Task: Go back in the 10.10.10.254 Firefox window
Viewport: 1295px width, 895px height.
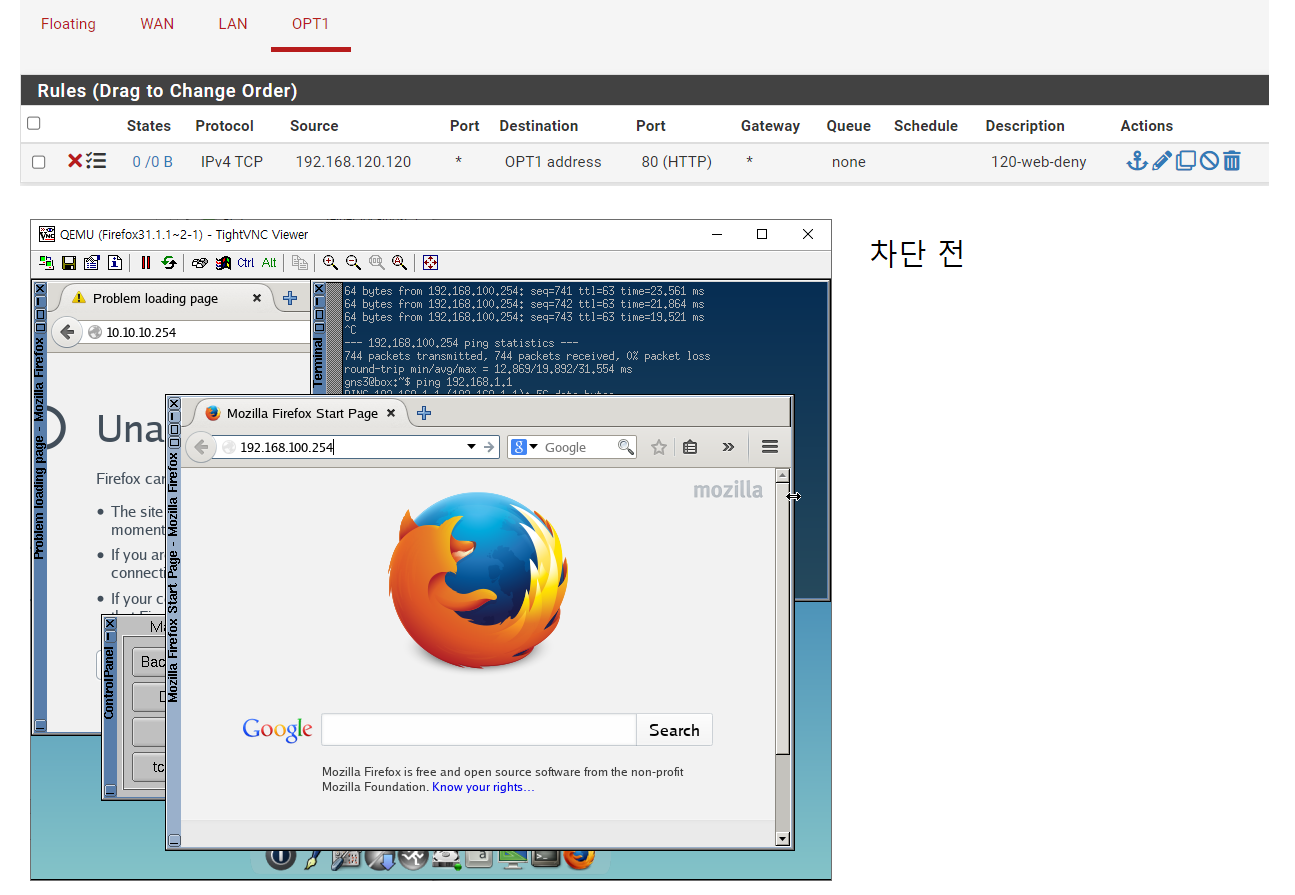Action: (x=66, y=332)
